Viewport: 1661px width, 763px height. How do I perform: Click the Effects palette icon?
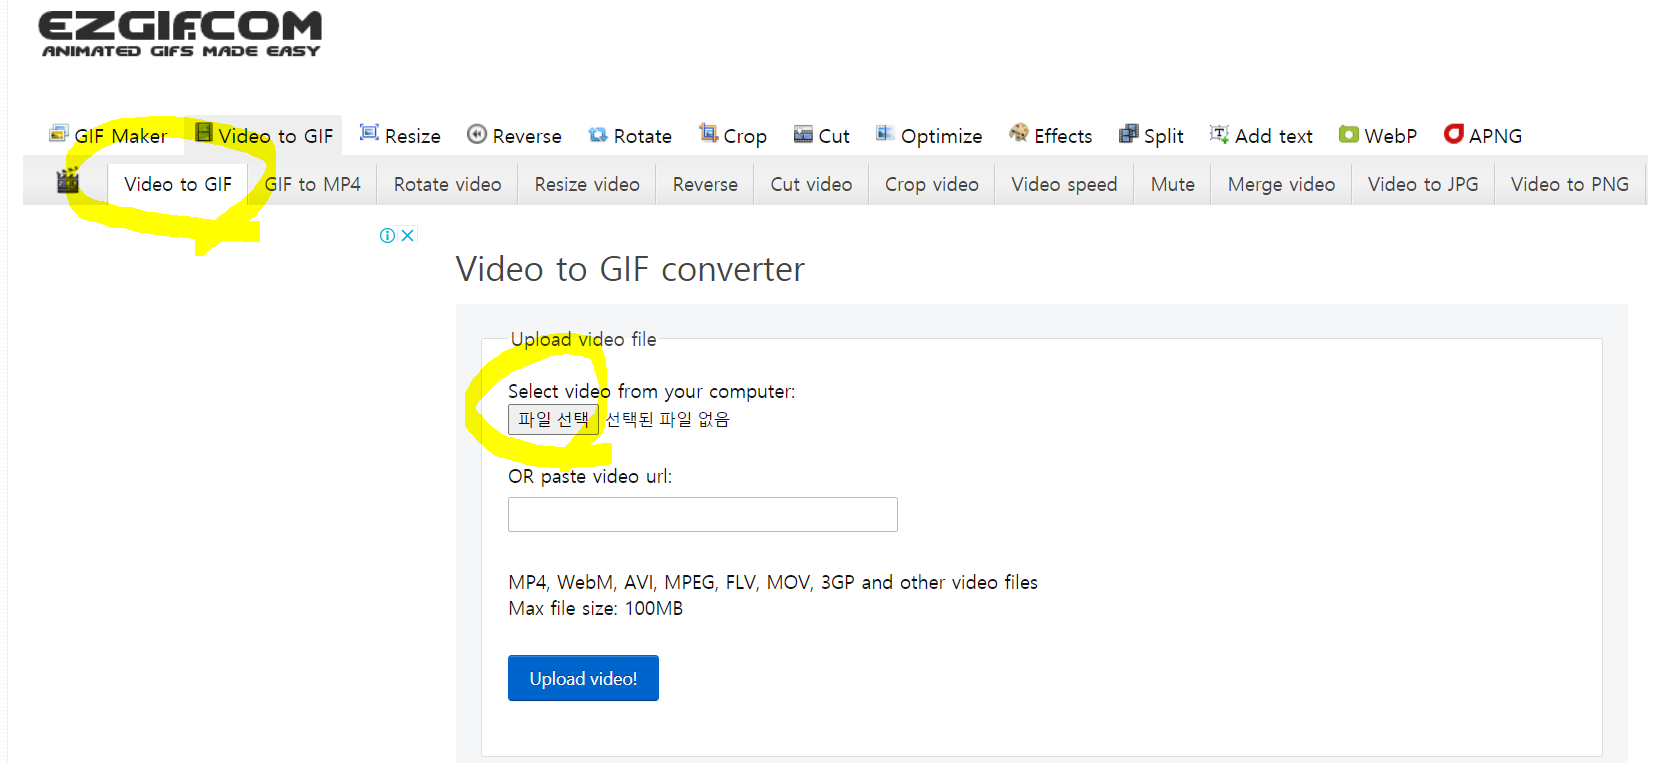pyautogui.click(x=1019, y=132)
